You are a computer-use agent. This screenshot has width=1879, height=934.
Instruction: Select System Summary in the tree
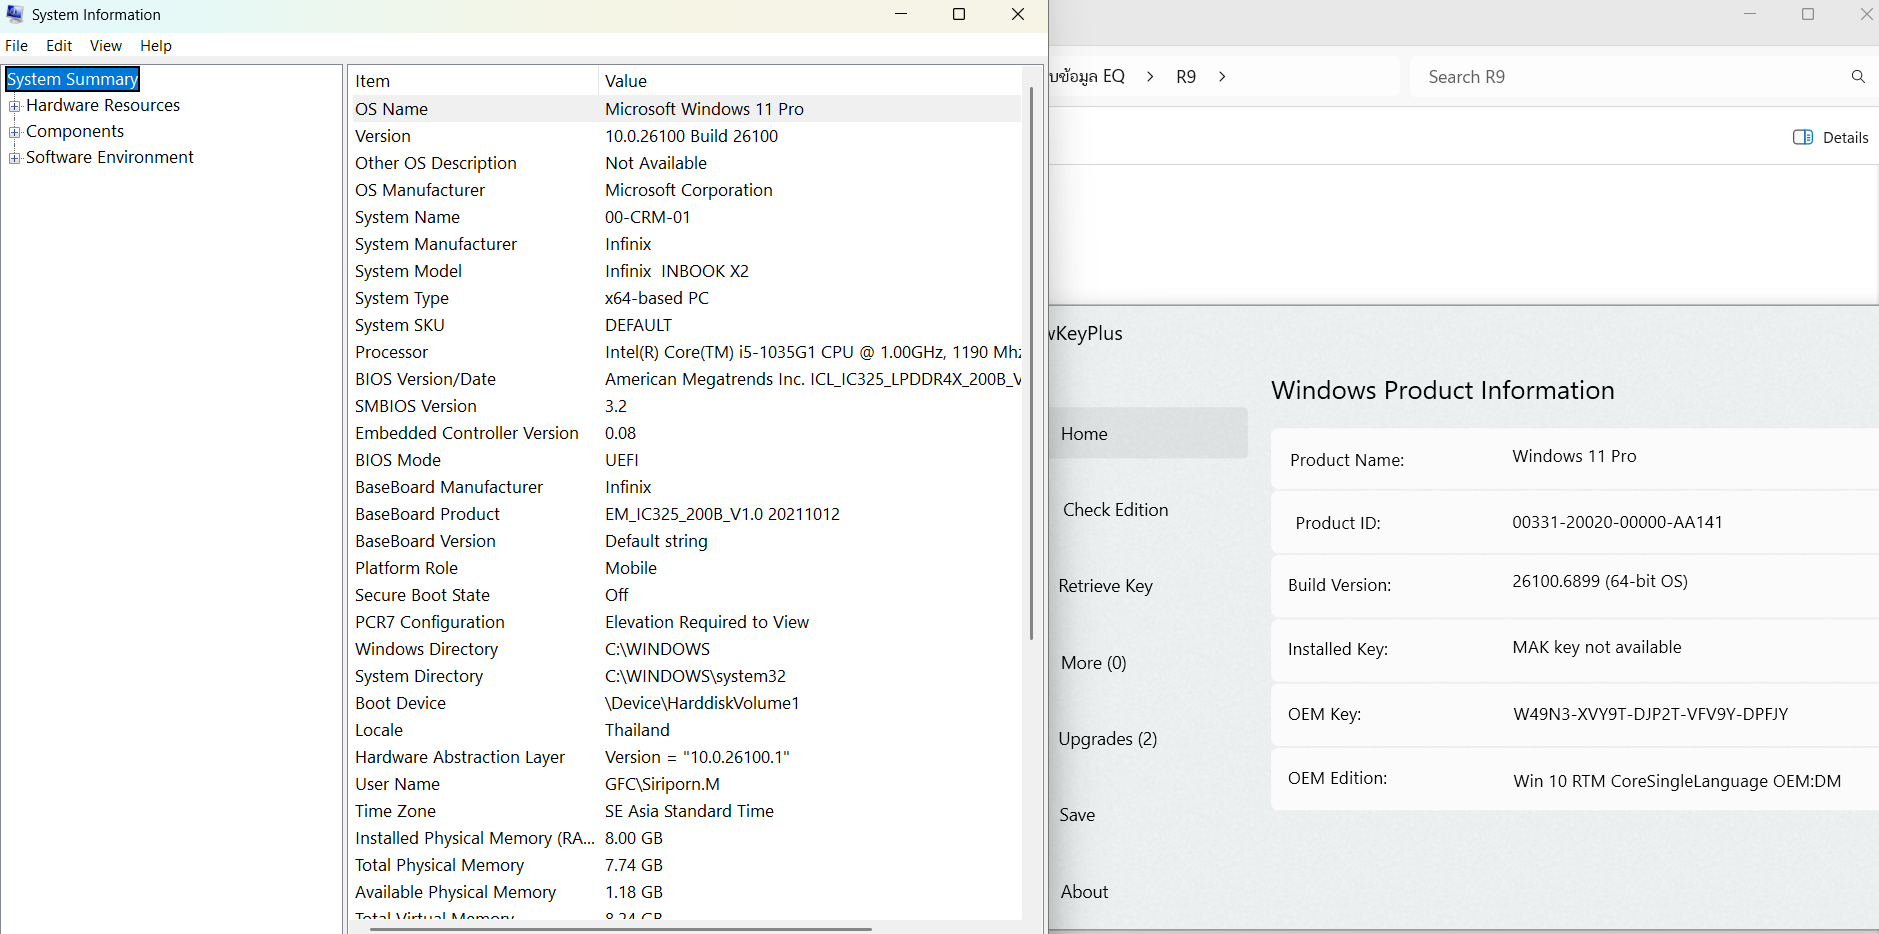coord(72,79)
